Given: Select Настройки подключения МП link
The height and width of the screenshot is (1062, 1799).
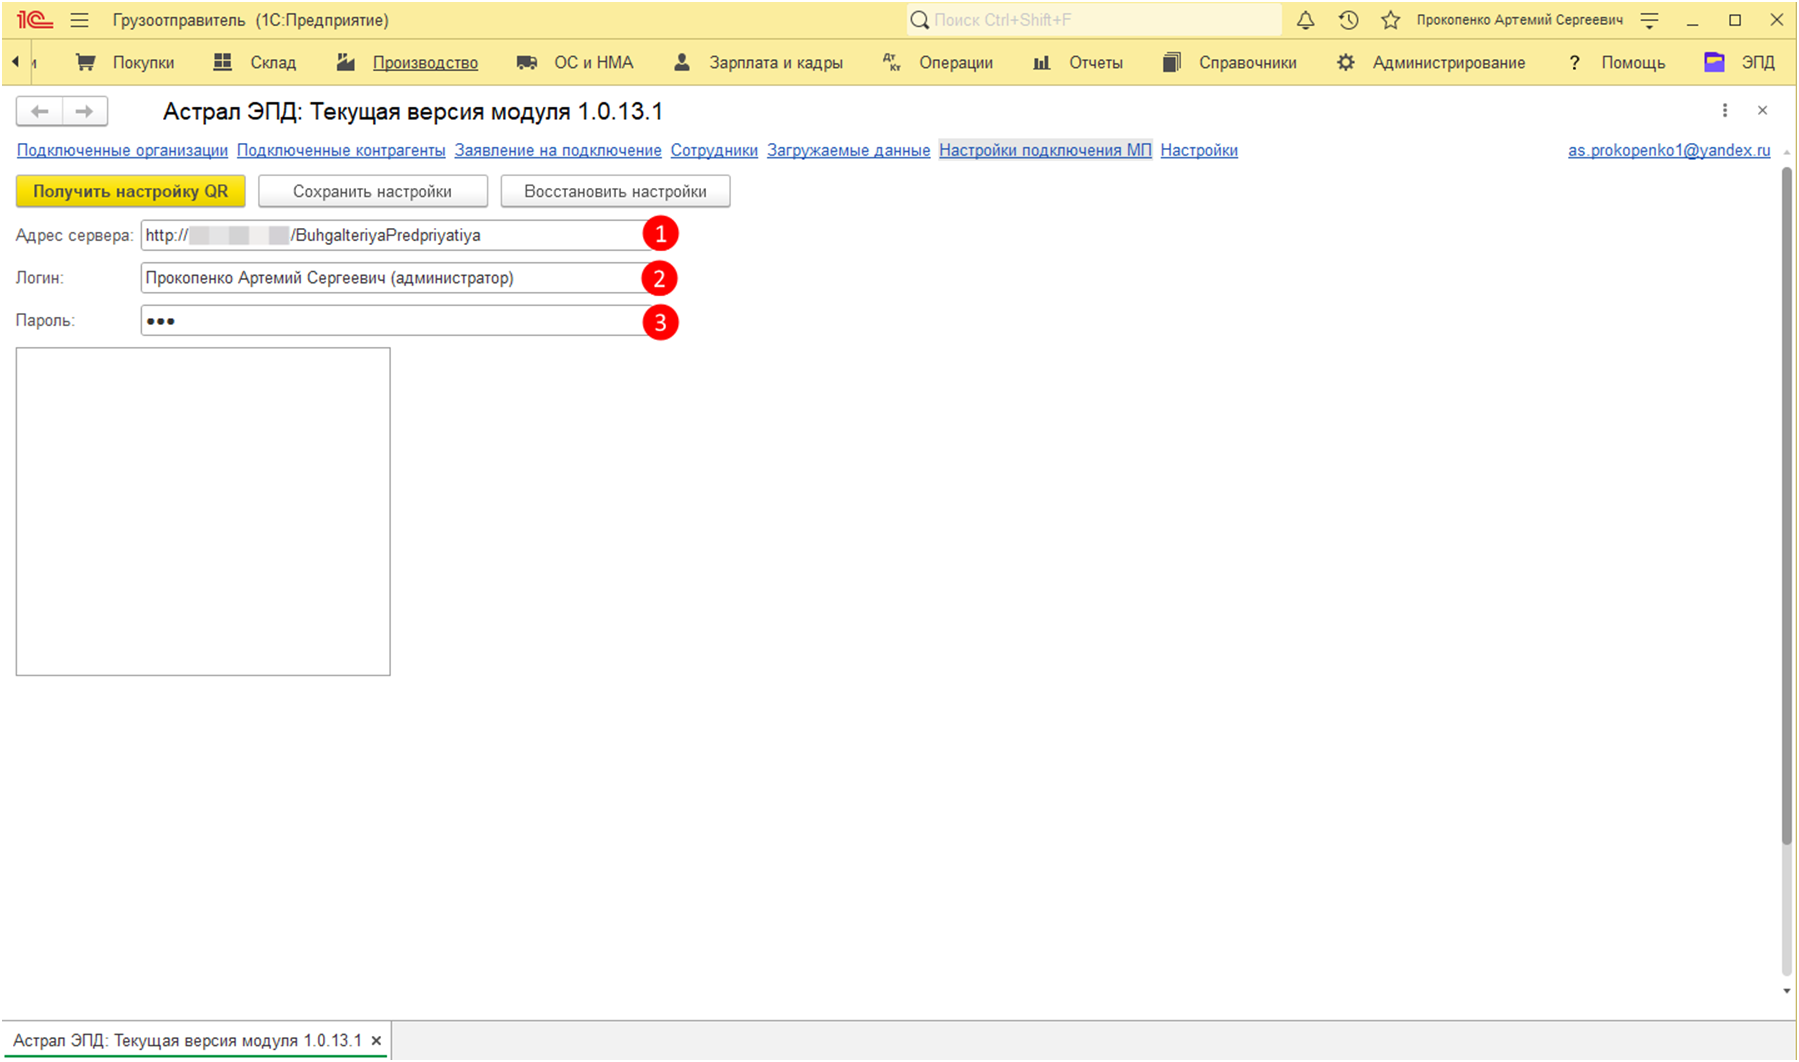Looking at the screenshot, I should coord(1045,150).
